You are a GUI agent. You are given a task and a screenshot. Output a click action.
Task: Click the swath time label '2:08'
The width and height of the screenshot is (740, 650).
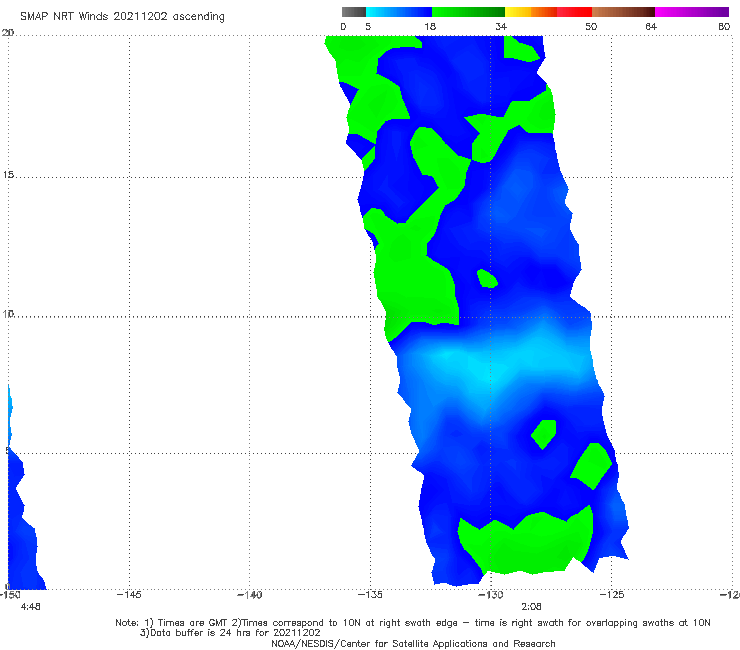531,607
